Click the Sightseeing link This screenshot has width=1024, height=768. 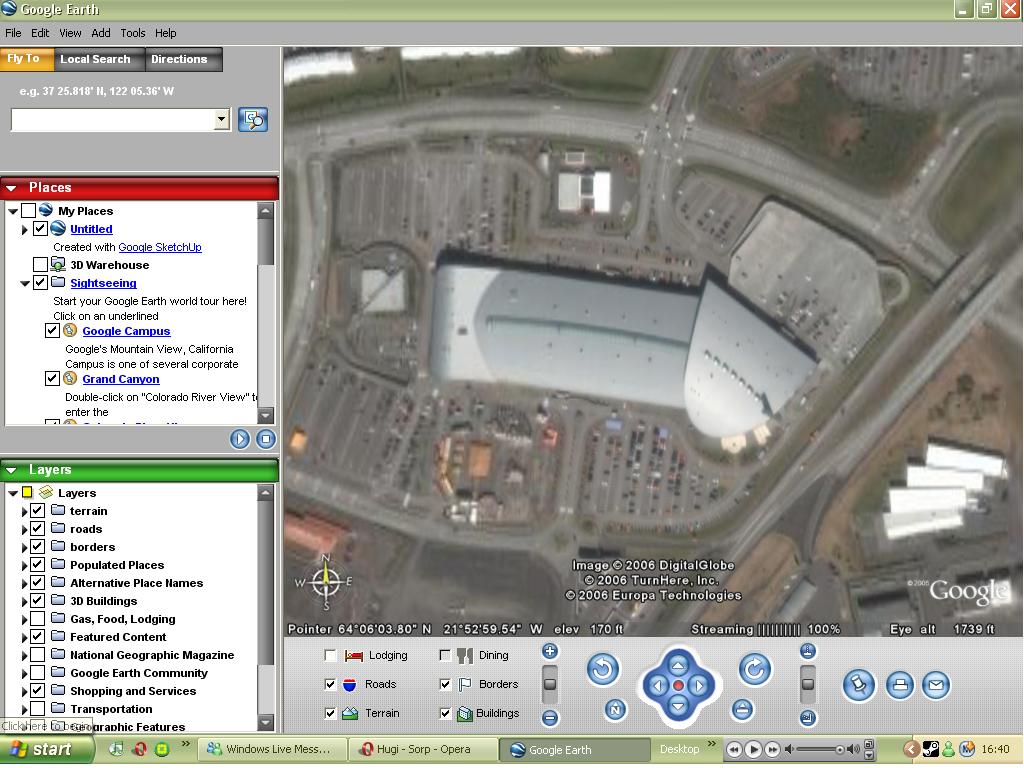tap(103, 283)
